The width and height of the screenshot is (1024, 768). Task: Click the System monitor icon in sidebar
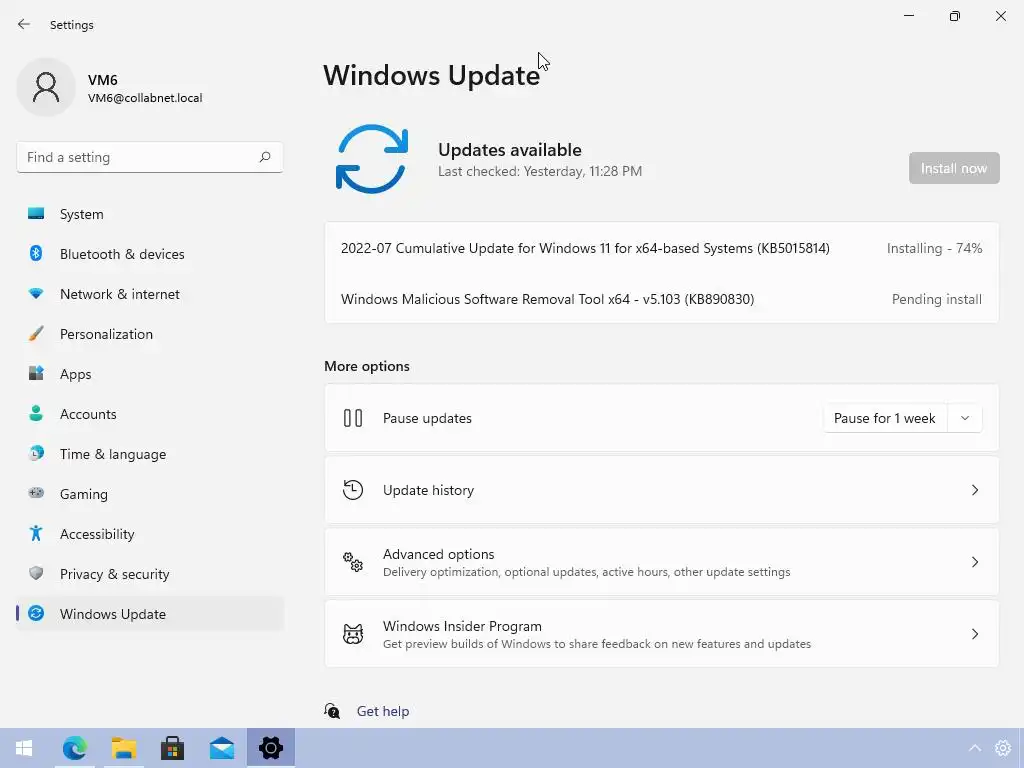[36, 214]
